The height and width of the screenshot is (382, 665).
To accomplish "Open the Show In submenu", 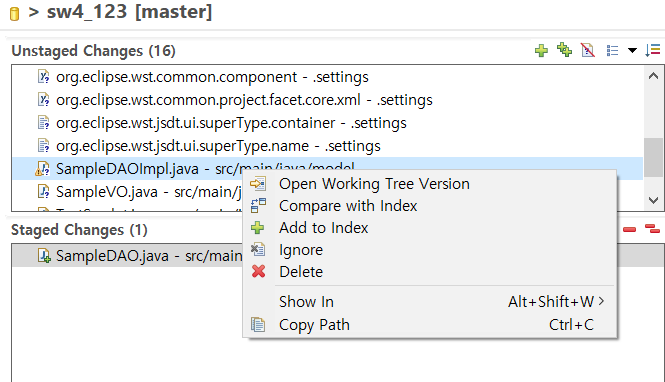I will pyautogui.click(x=430, y=301).
